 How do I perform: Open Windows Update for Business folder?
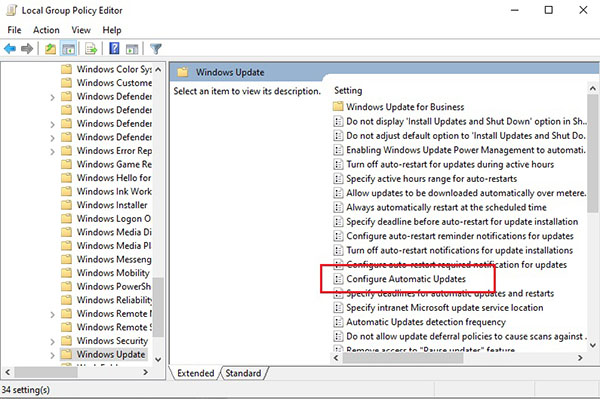pyautogui.click(x=399, y=107)
